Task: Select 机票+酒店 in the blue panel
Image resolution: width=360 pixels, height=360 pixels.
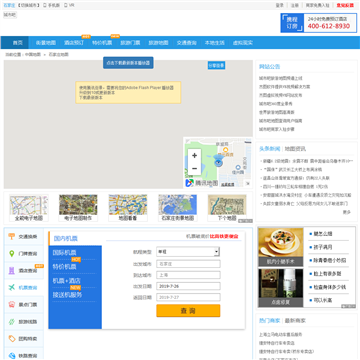Action: coord(67,281)
